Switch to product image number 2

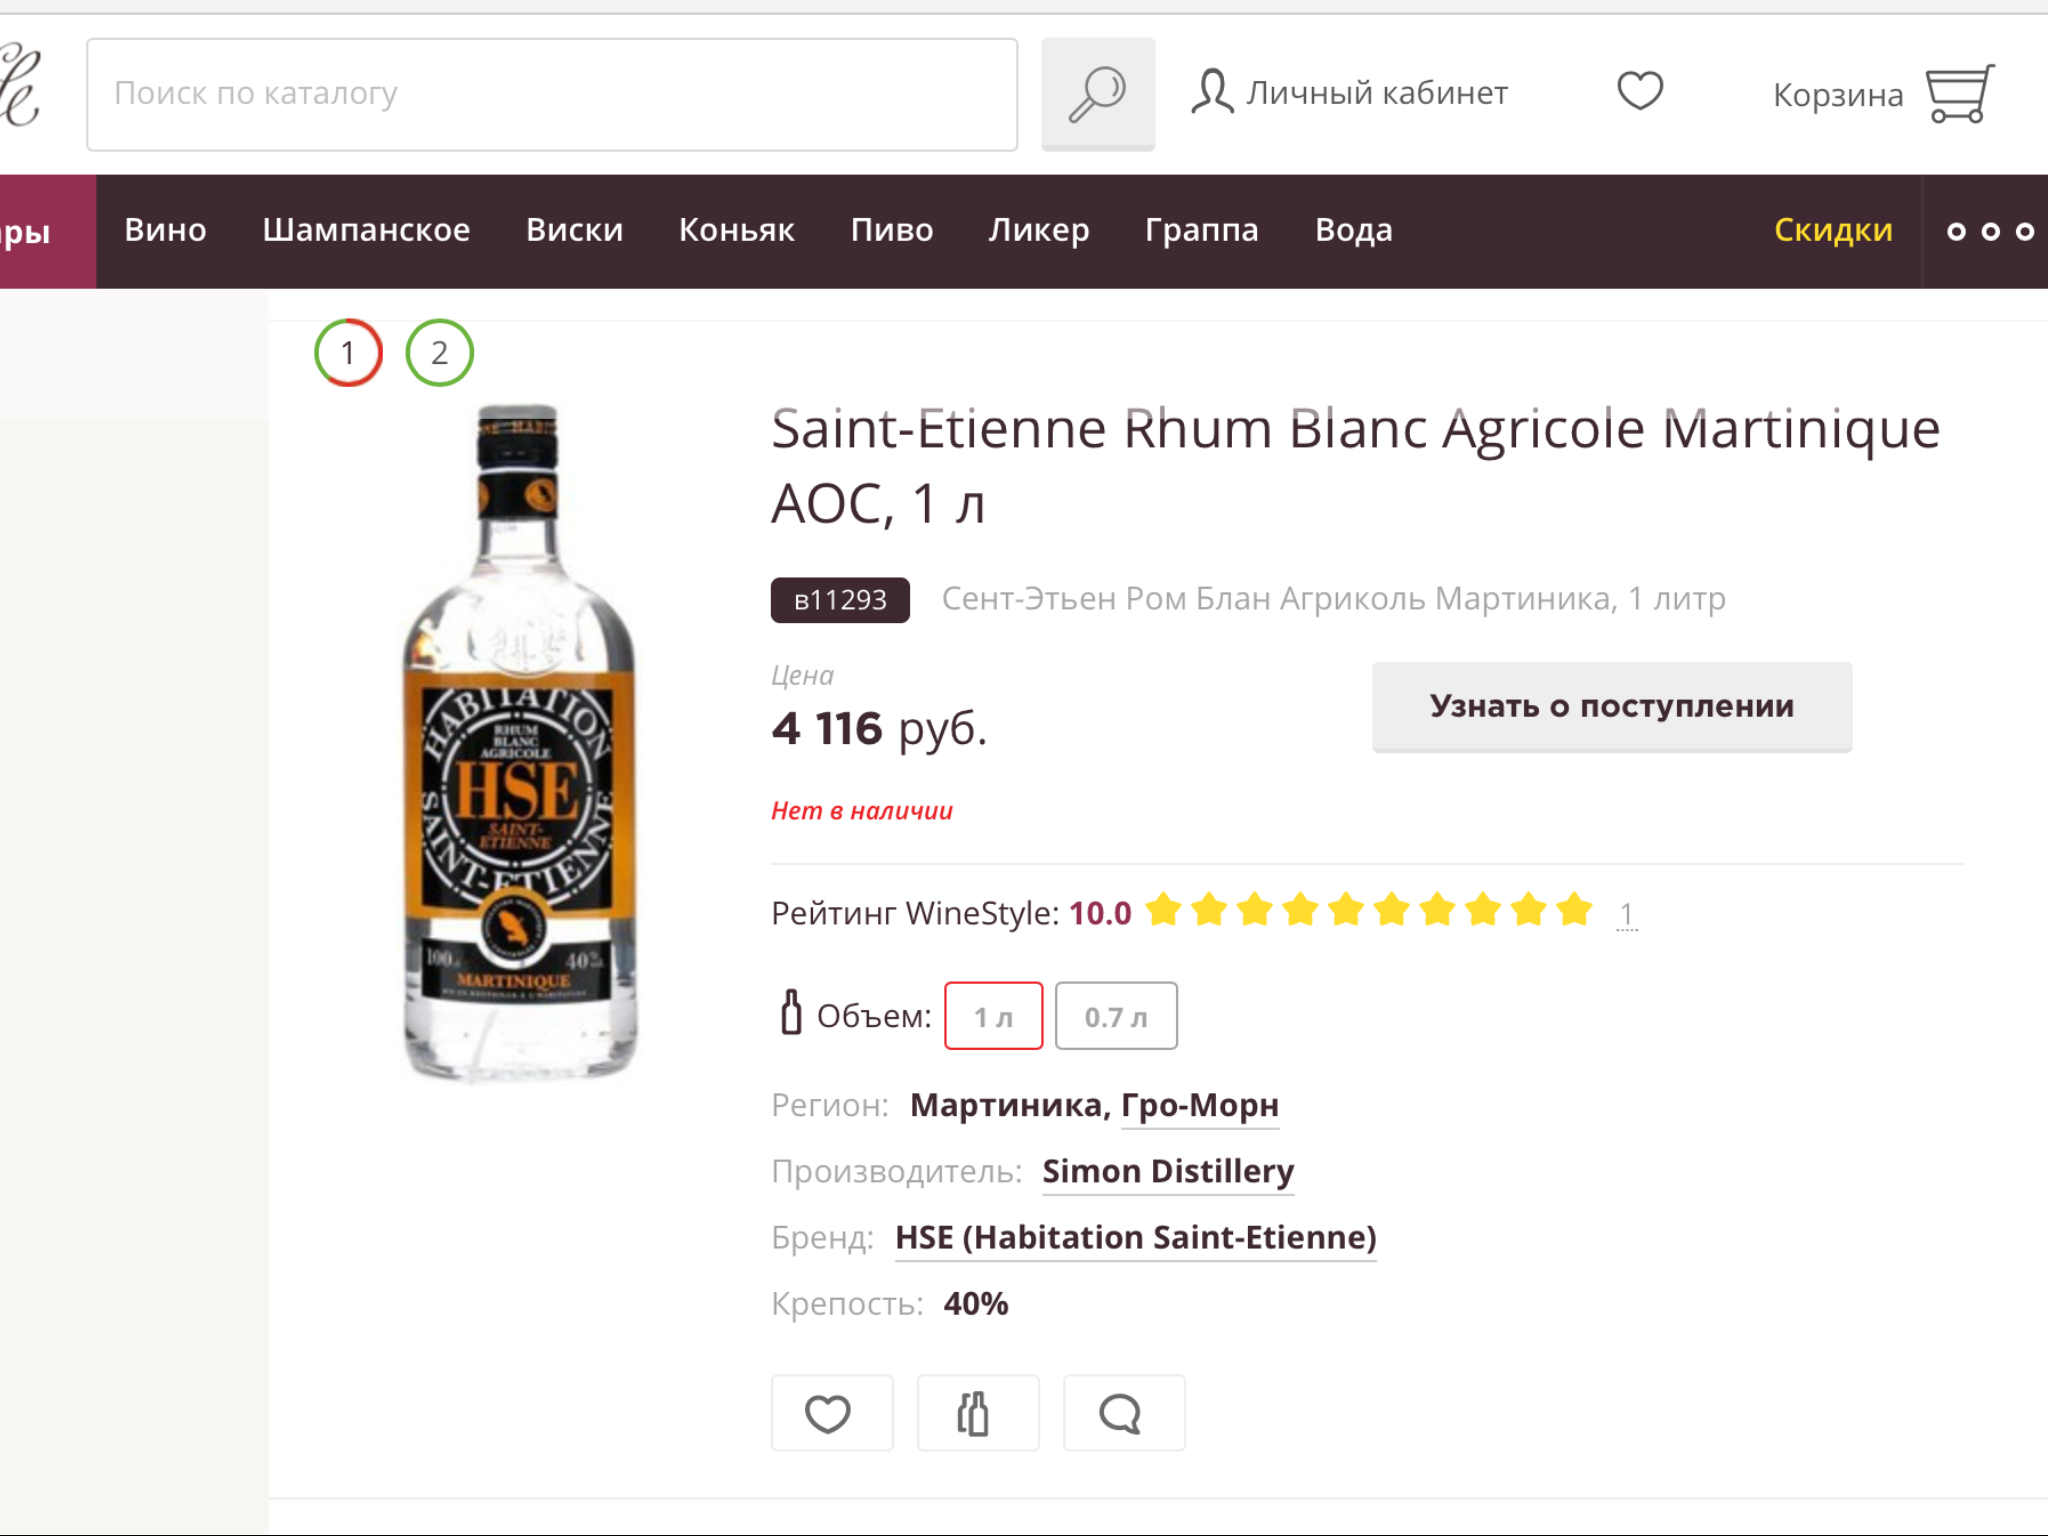tap(439, 353)
